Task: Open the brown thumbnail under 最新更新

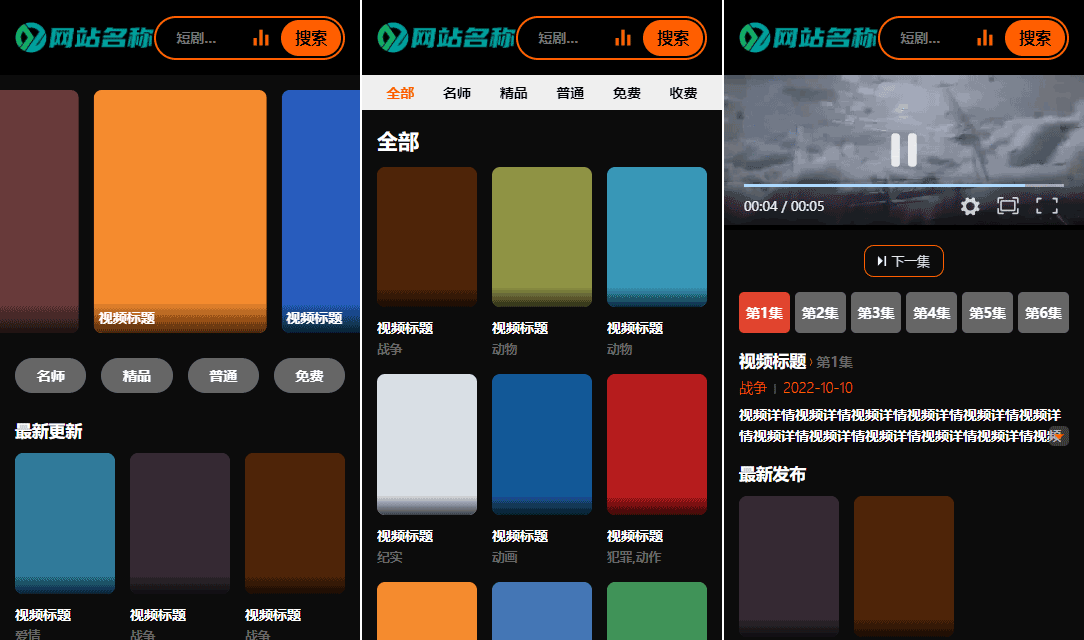Action: tap(295, 523)
